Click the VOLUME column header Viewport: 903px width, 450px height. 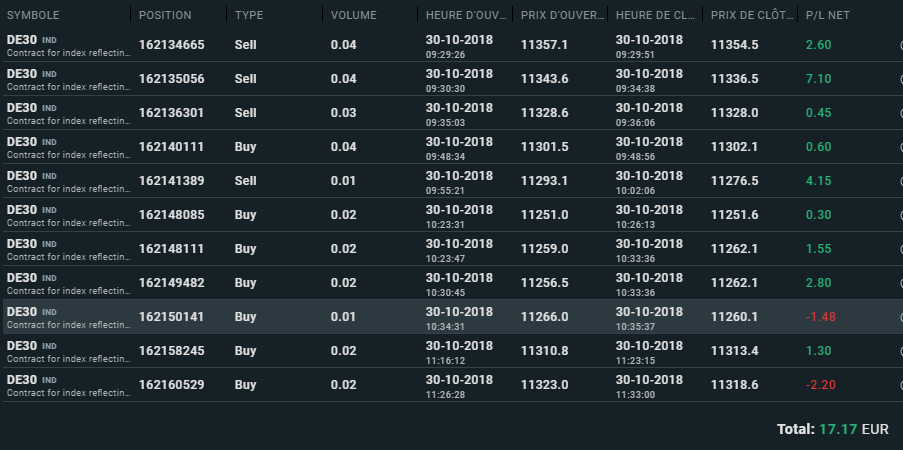click(355, 16)
